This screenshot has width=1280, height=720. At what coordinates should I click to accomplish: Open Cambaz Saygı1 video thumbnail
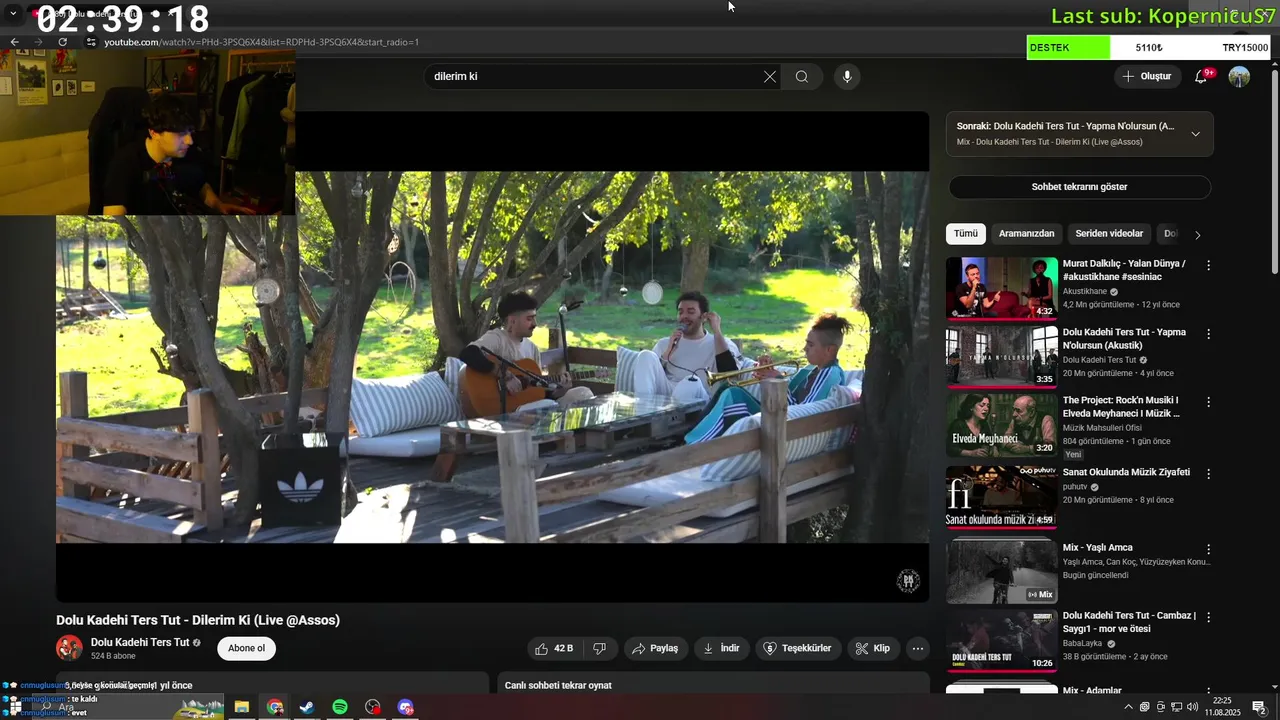pyautogui.click(x=1002, y=640)
